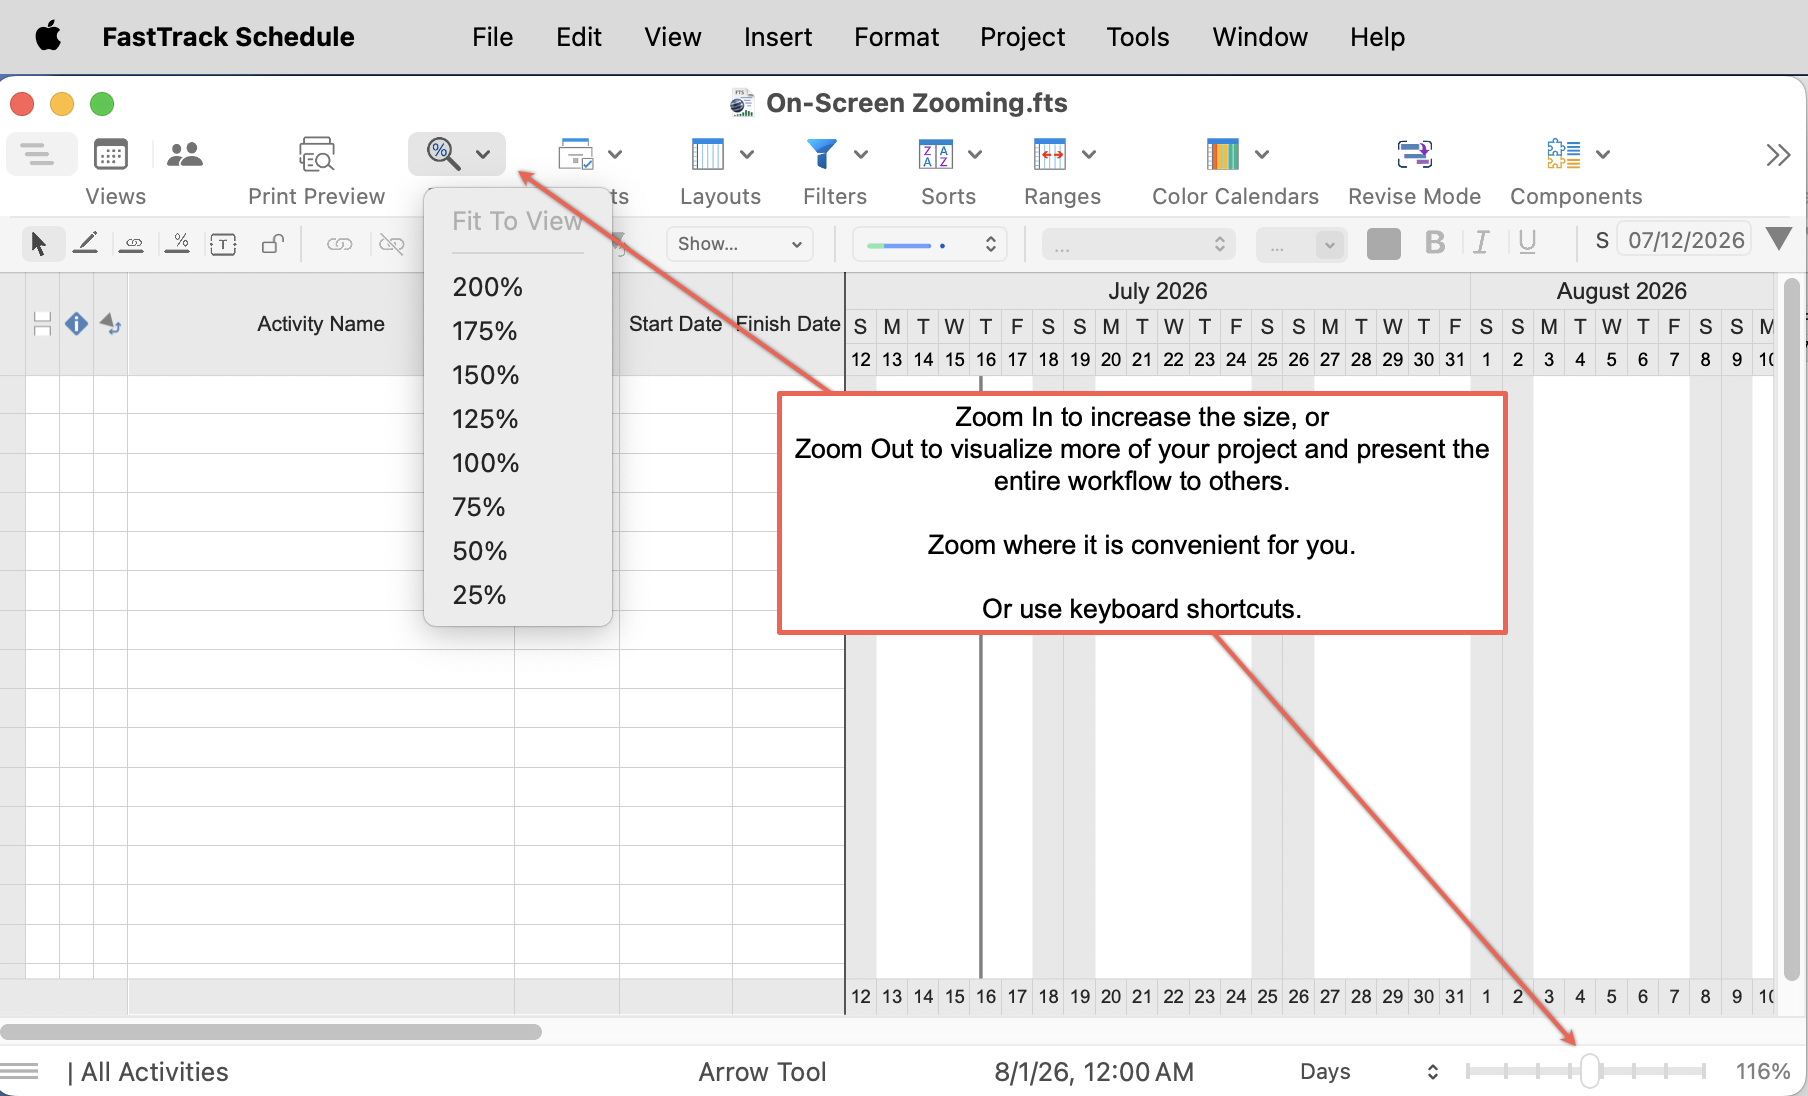Switch to the calendar view icon
Screen dimensions: 1808x1096
pyautogui.click(x=110, y=155)
